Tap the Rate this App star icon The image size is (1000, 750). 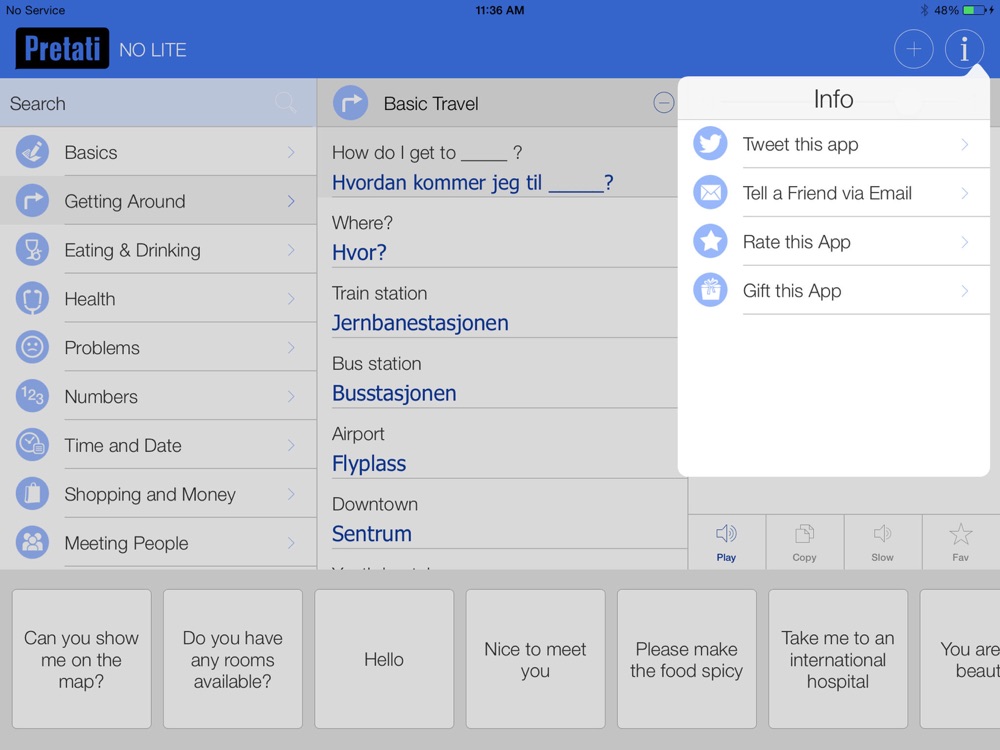click(x=710, y=241)
